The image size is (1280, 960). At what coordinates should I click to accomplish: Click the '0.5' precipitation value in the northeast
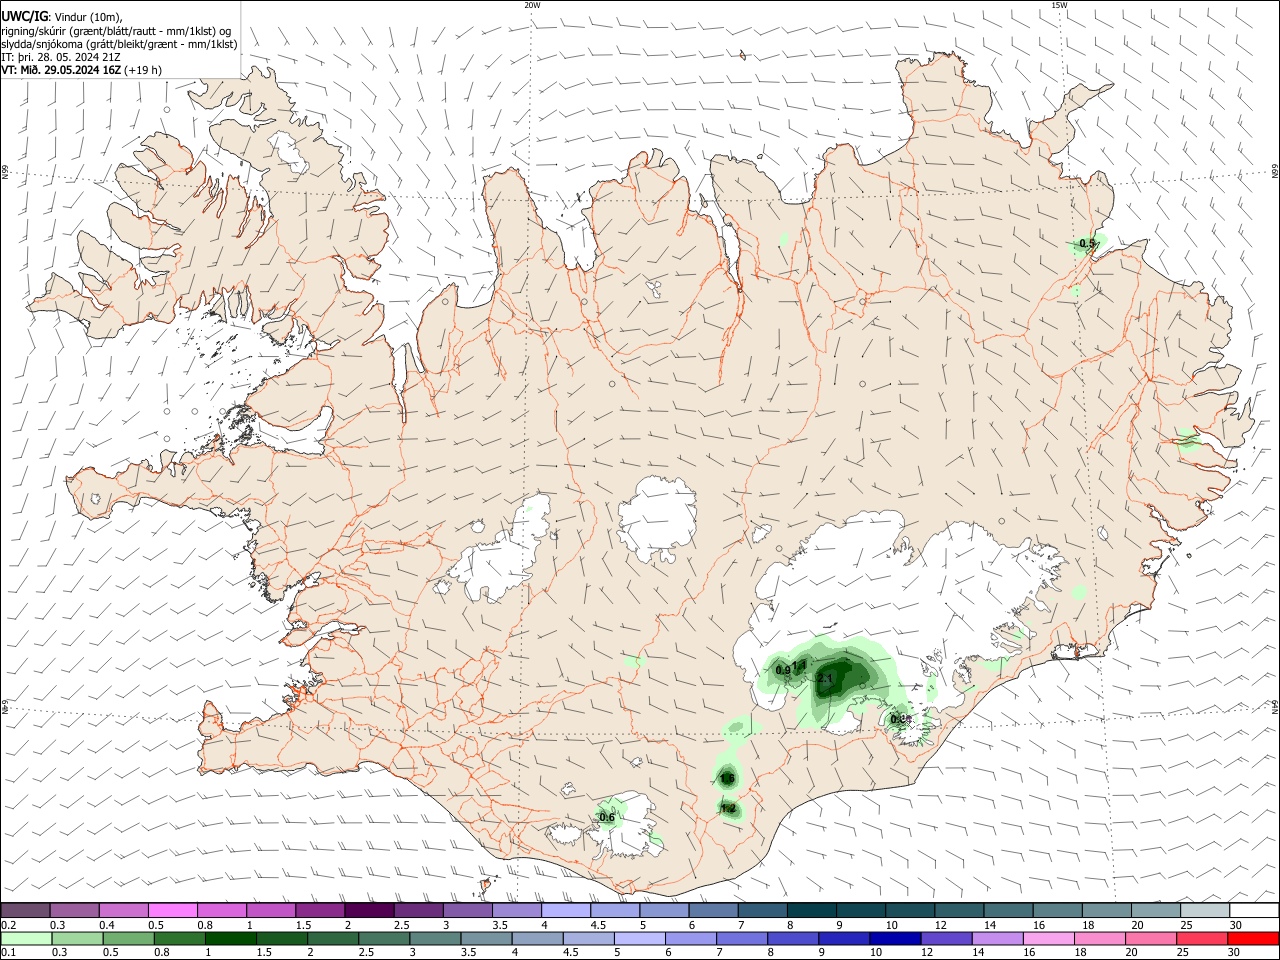(x=1088, y=243)
